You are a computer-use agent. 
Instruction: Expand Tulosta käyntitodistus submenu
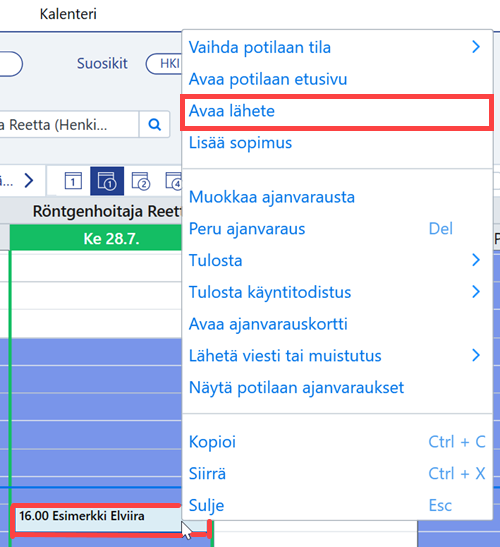(x=337, y=292)
